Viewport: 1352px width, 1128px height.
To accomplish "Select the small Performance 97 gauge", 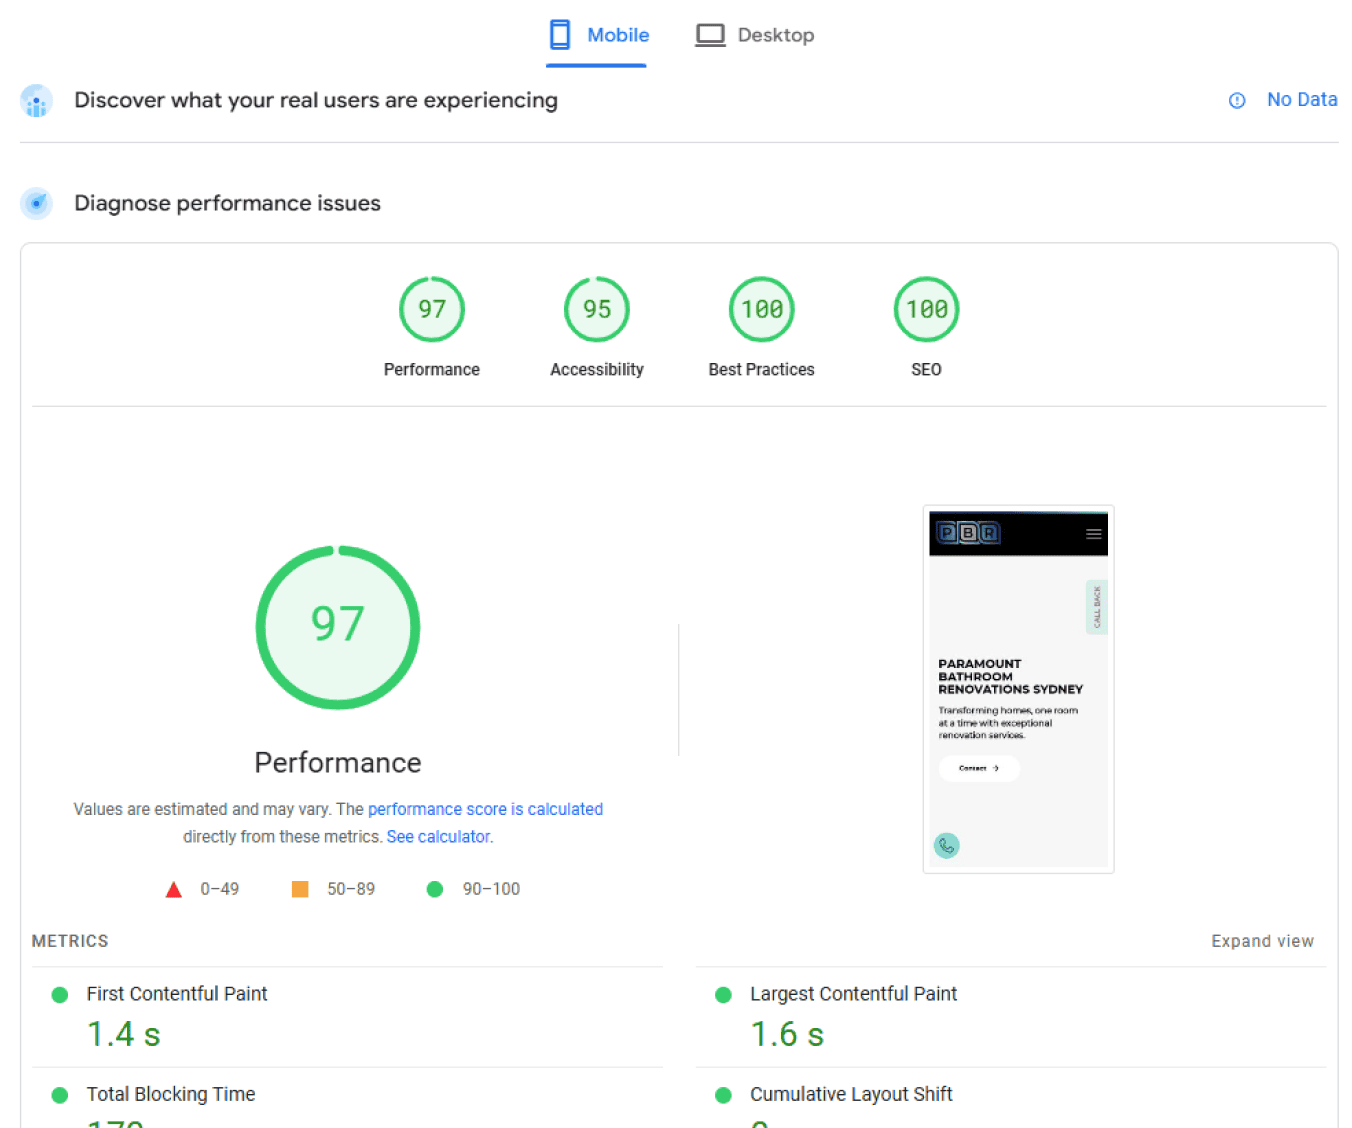I will (432, 310).
